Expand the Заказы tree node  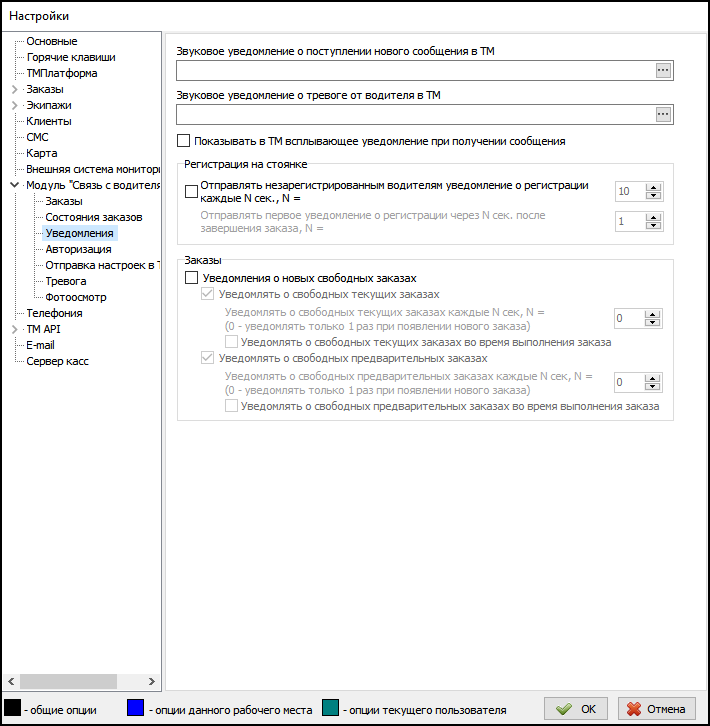click(x=14, y=90)
